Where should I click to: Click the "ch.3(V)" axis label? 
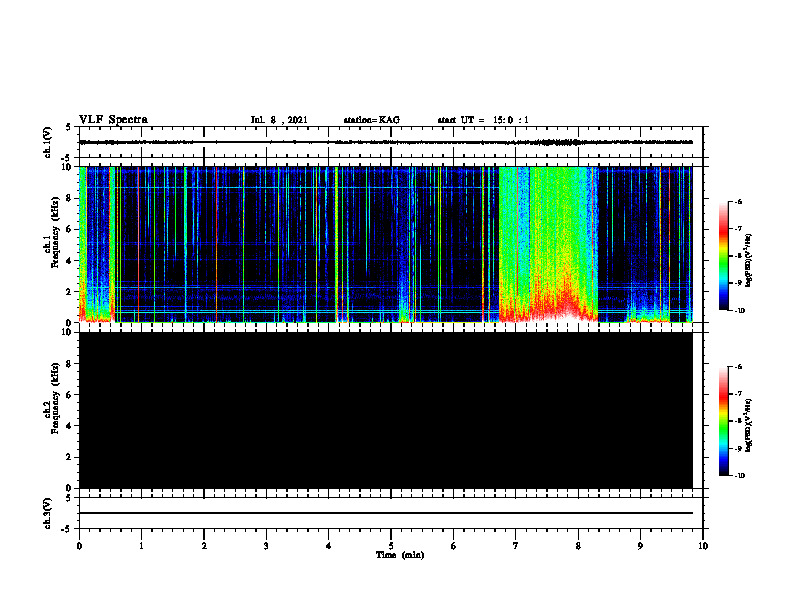47,513
